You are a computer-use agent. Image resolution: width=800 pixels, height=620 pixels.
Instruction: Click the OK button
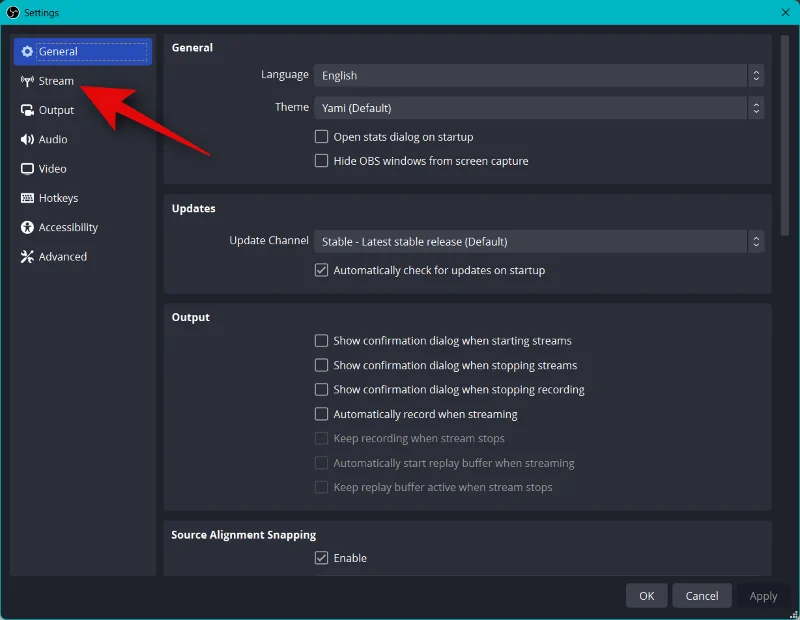pos(646,596)
